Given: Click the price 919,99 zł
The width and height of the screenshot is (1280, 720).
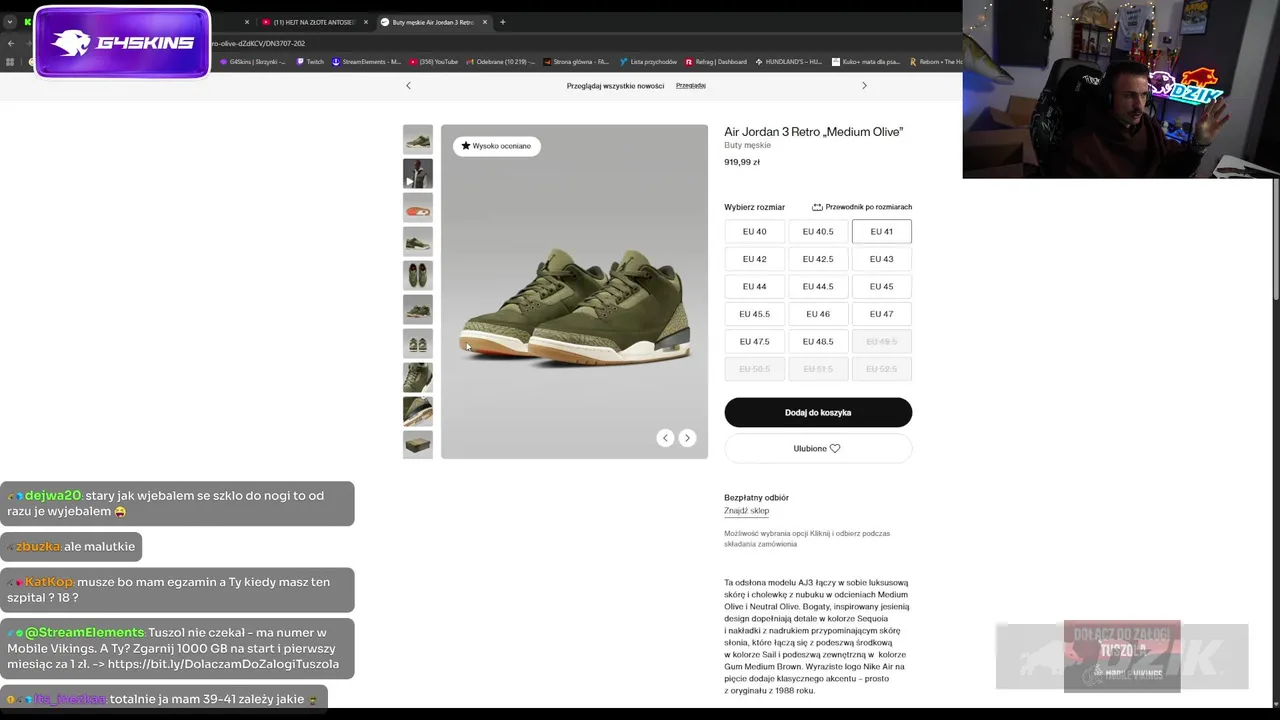Looking at the screenshot, I should (742, 162).
